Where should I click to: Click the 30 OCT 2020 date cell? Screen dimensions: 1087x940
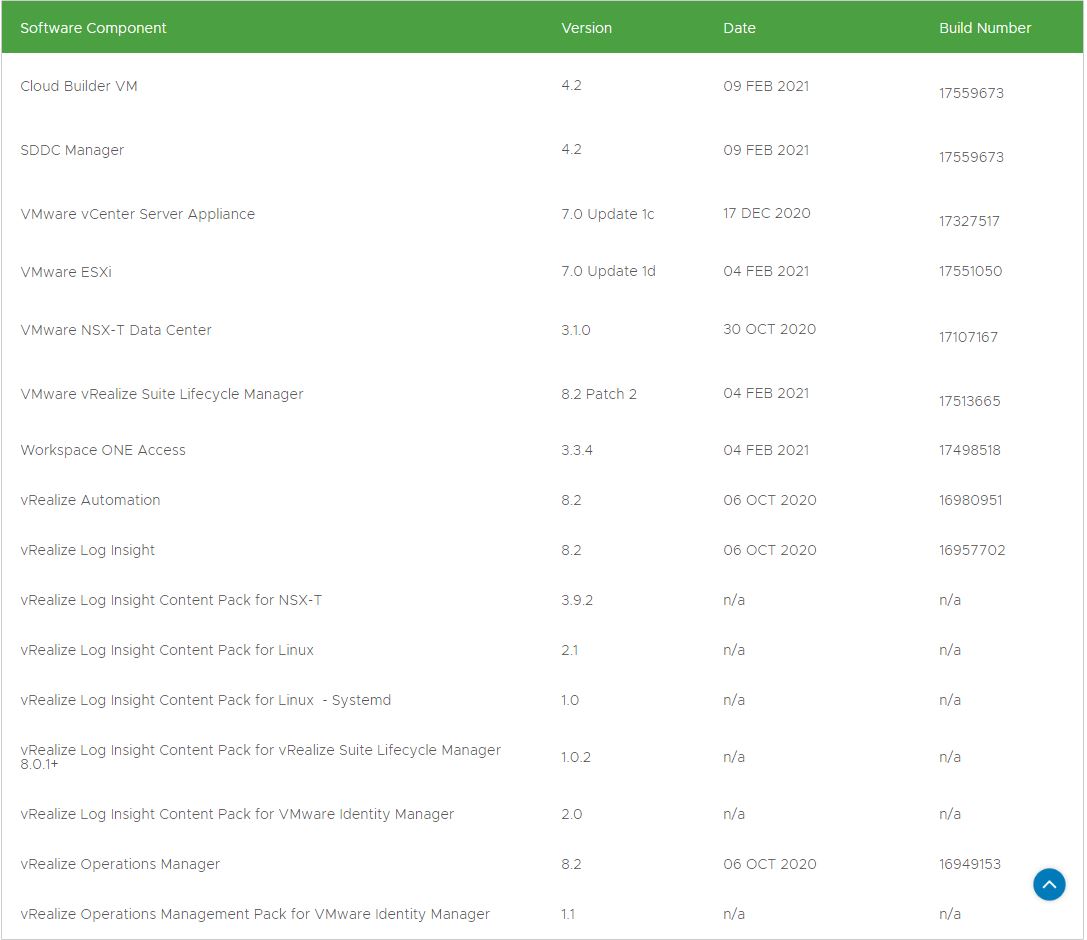[769, 329]
